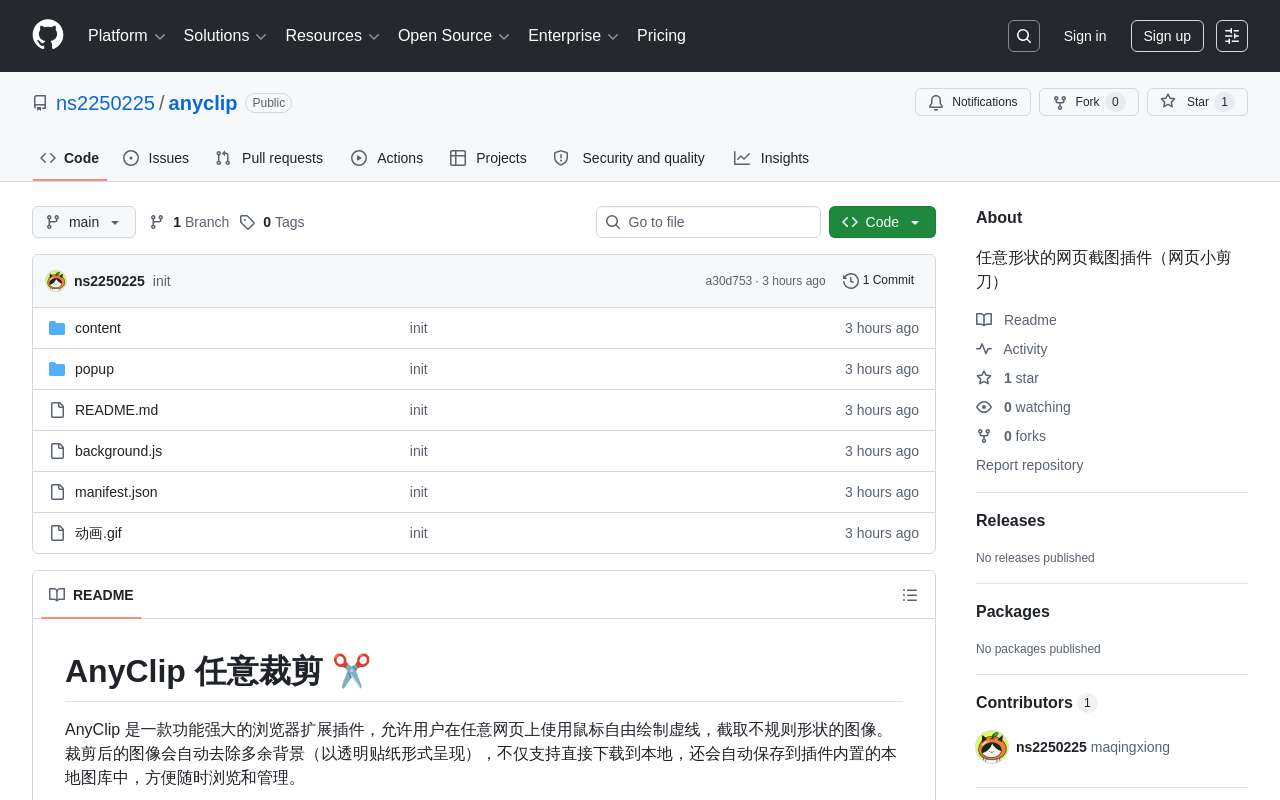The image size is (1280, 800).
Task: Open the Pull requests tab
Action: click(269, 158)
